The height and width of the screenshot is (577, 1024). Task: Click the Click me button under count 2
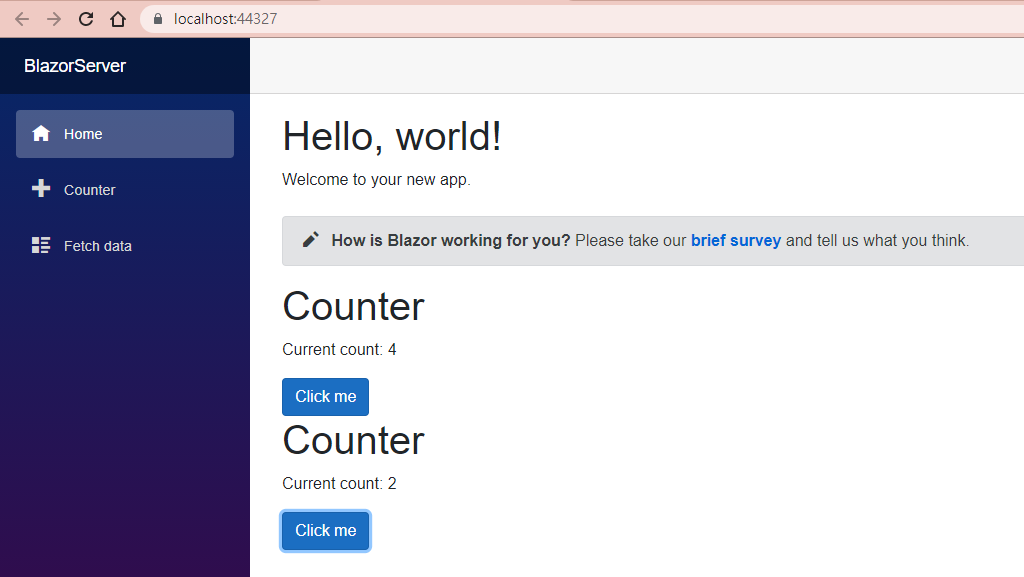click(x=325, y=531)
